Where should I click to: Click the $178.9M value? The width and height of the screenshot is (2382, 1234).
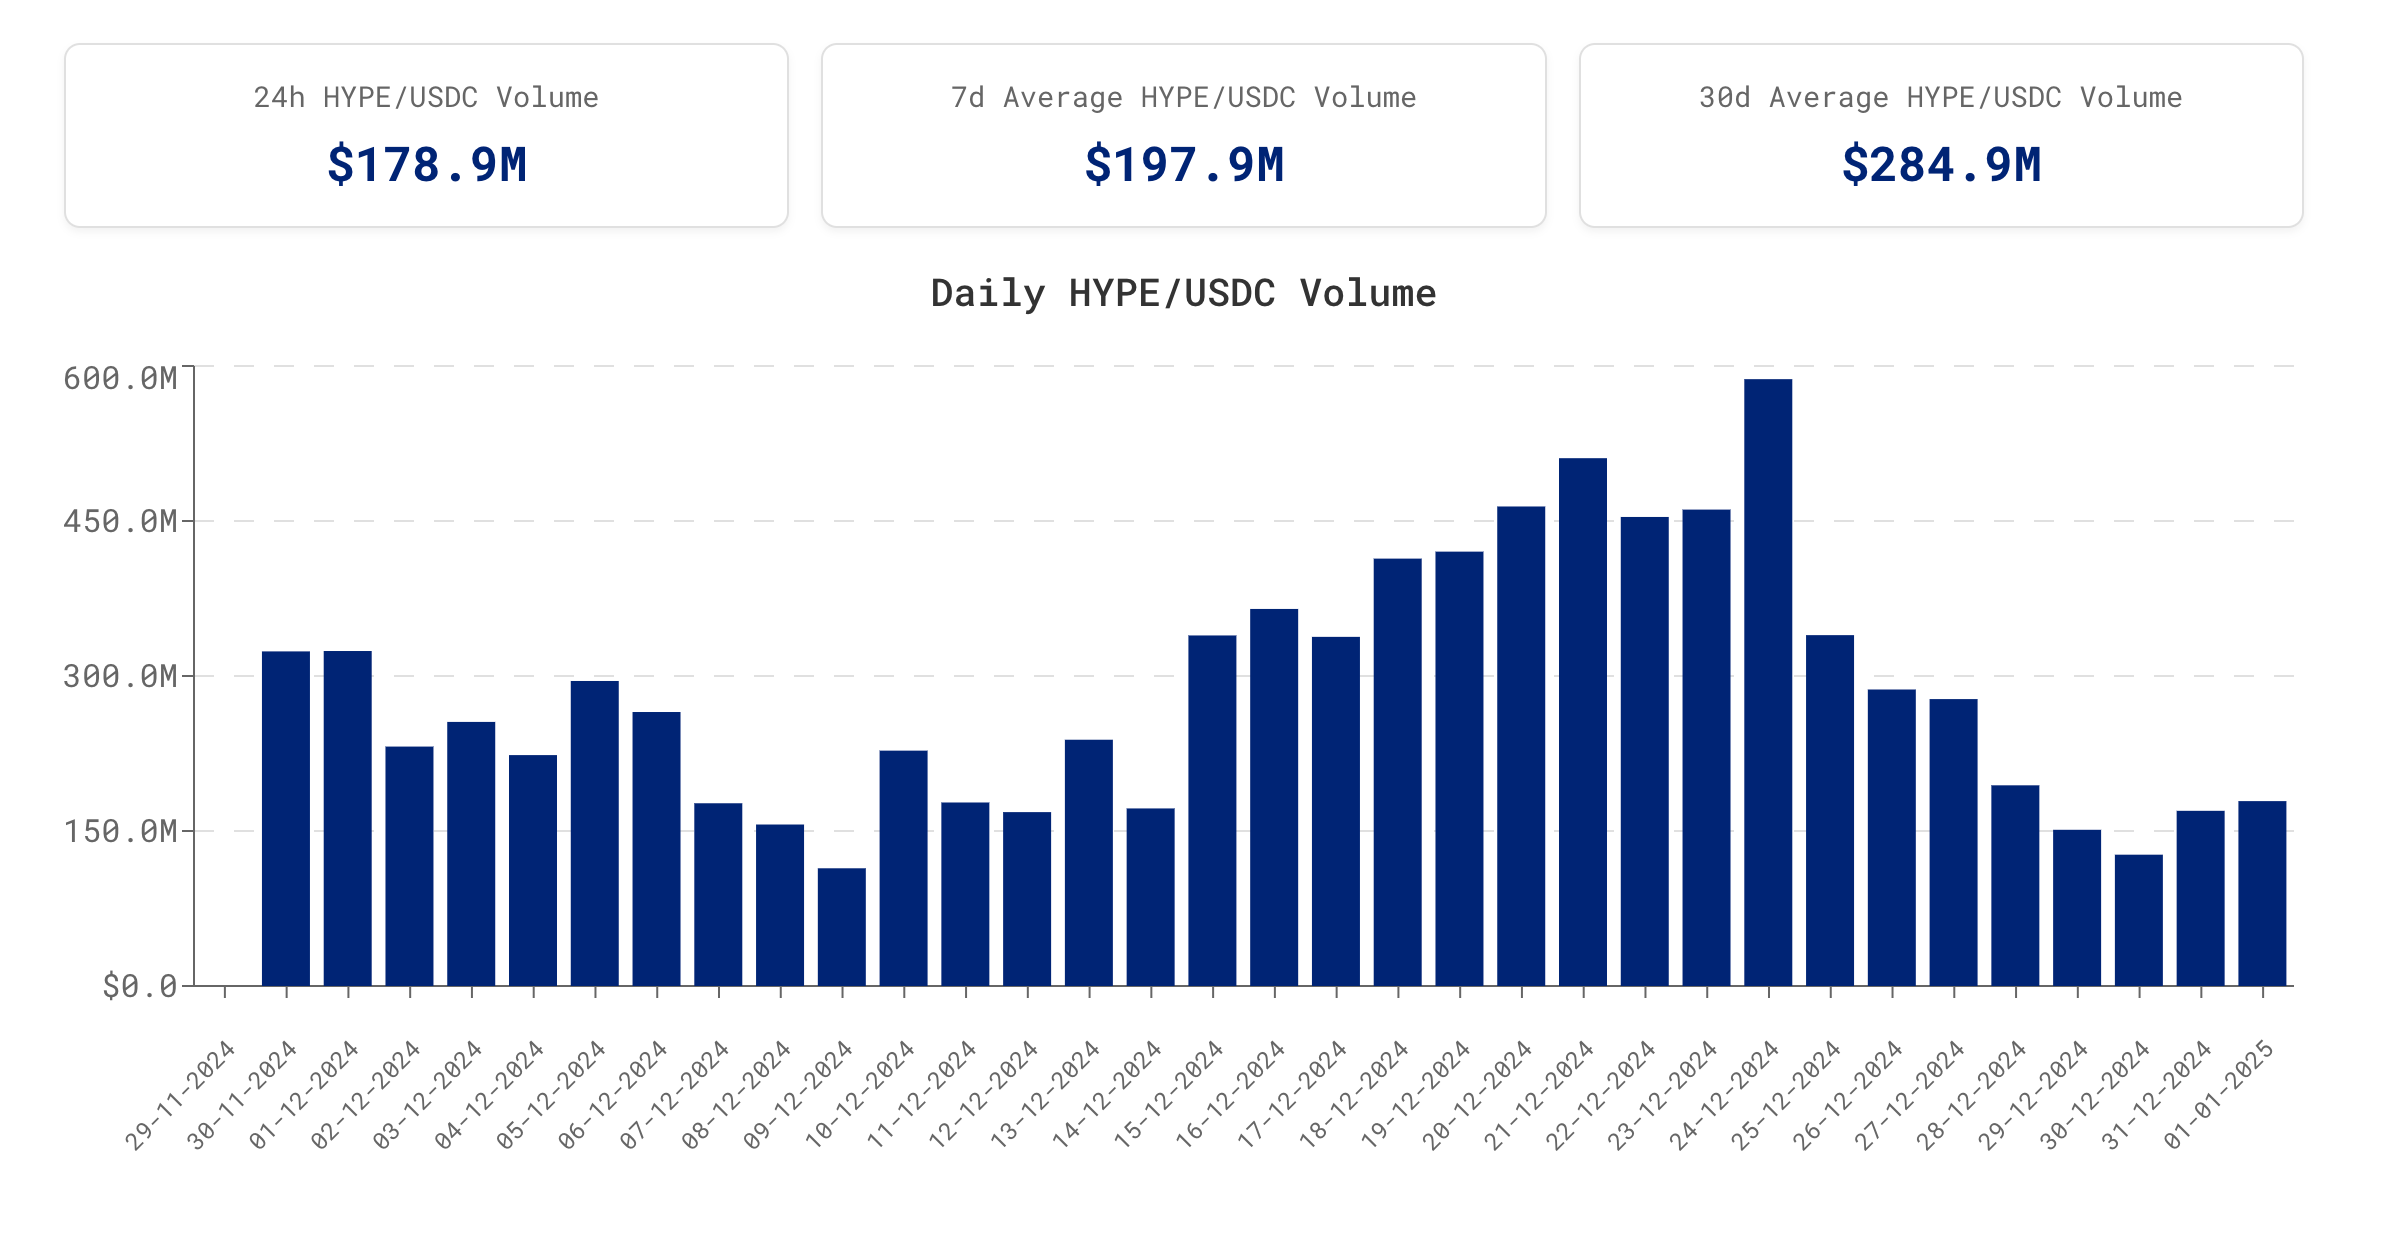pos(426,165)
